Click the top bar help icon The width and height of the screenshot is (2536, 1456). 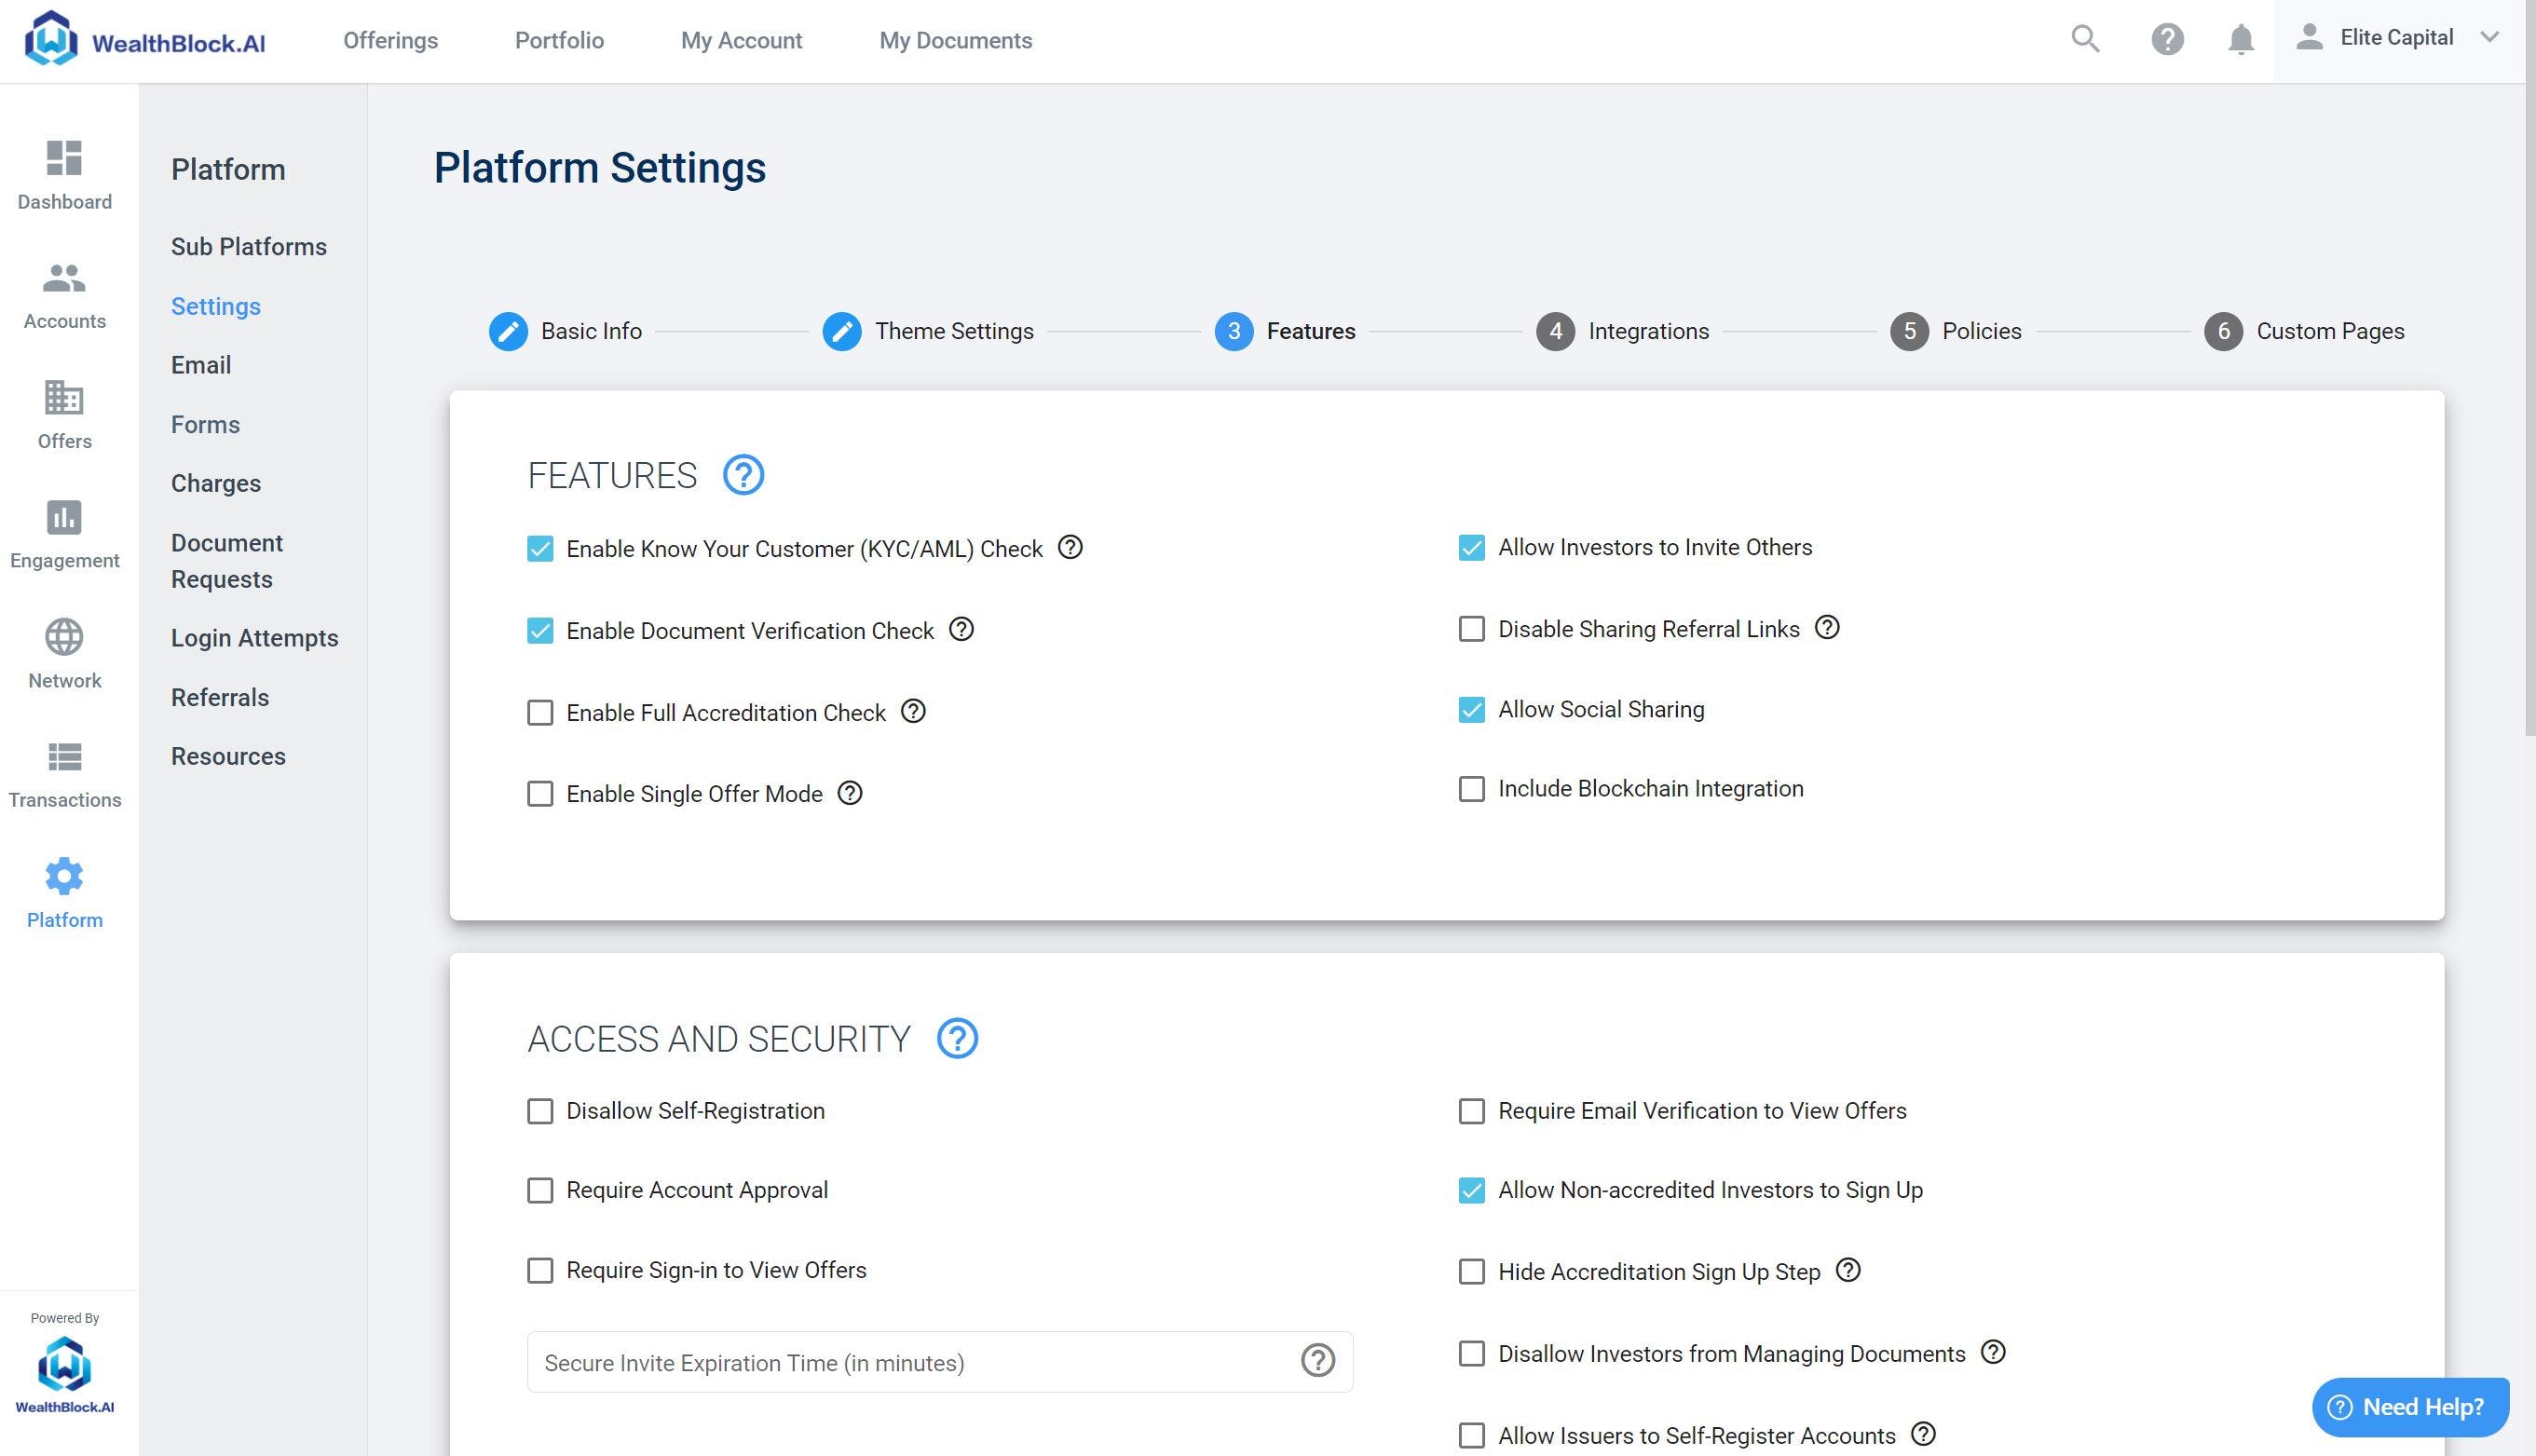coord(2167,39)
